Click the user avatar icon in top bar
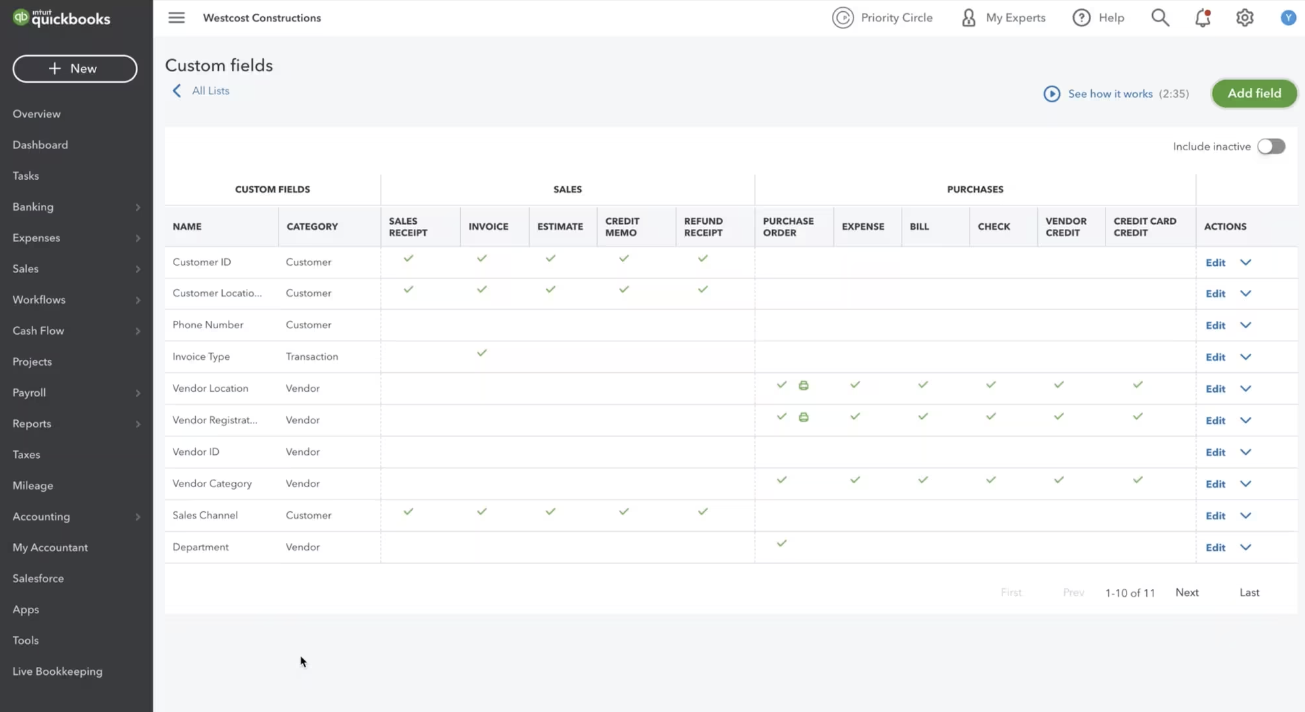 (x=1288, y=18)
